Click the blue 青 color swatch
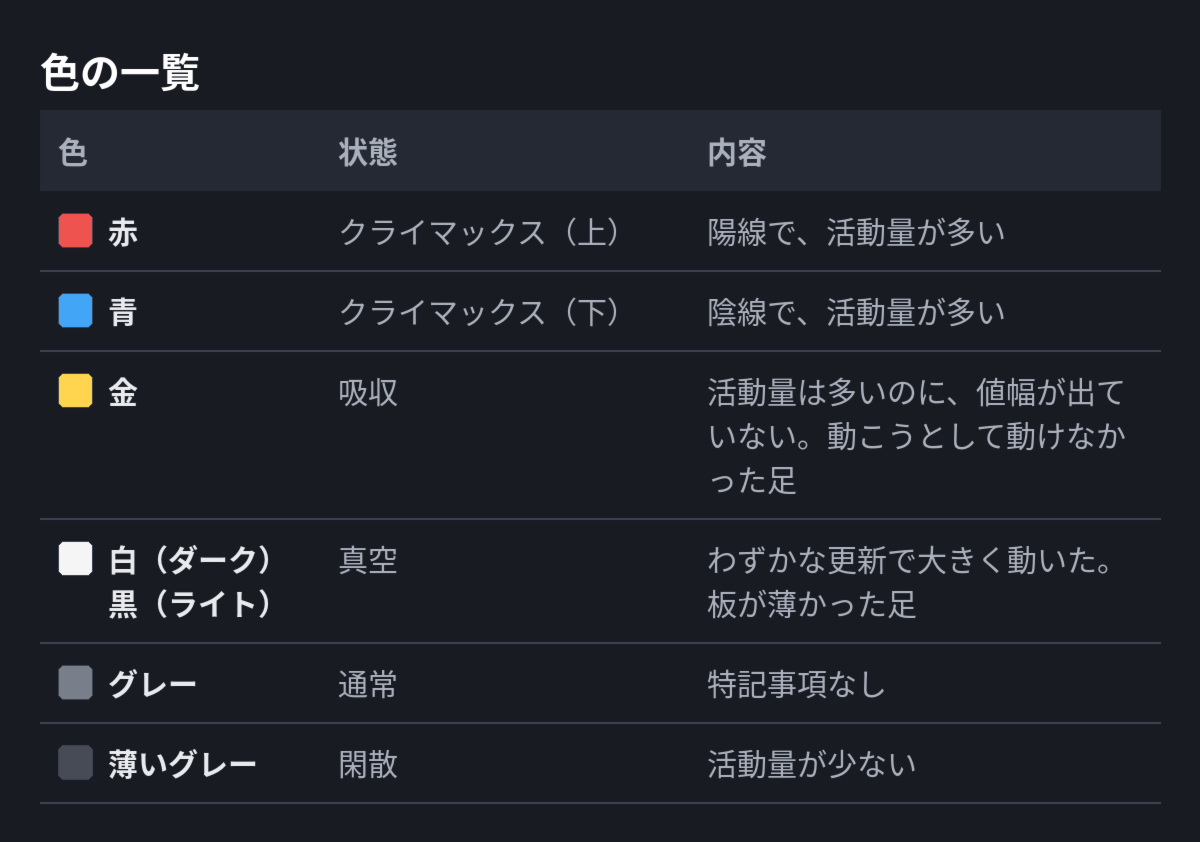This screenshot has width=1200, height=842. click(76, 311)
